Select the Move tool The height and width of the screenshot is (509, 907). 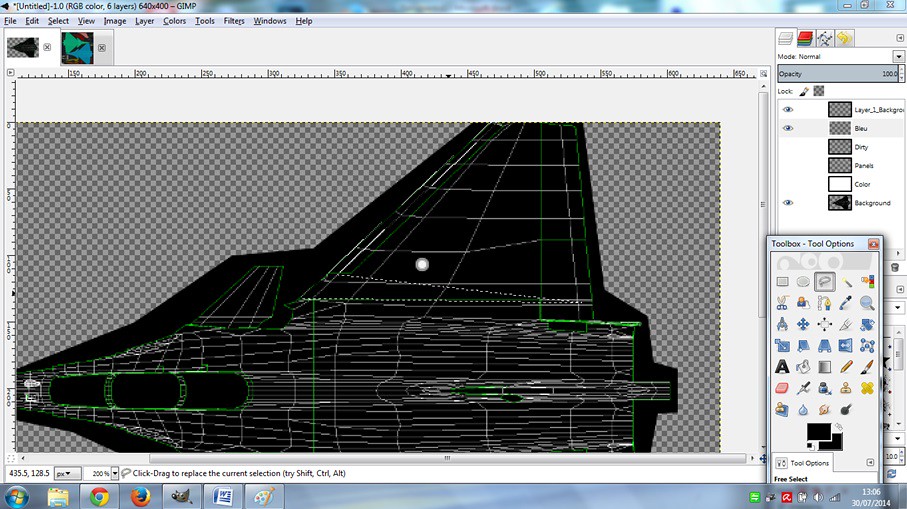tap(803, 324)
